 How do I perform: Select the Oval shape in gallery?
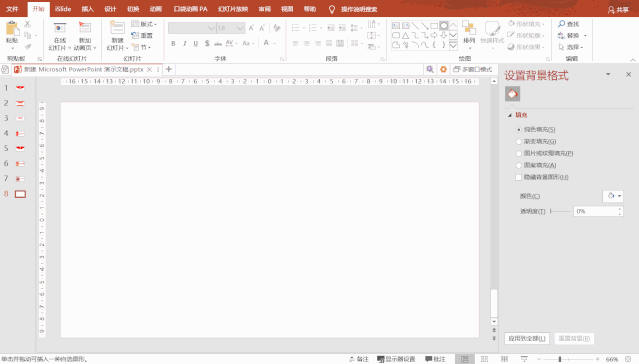[x=444, y=26]
